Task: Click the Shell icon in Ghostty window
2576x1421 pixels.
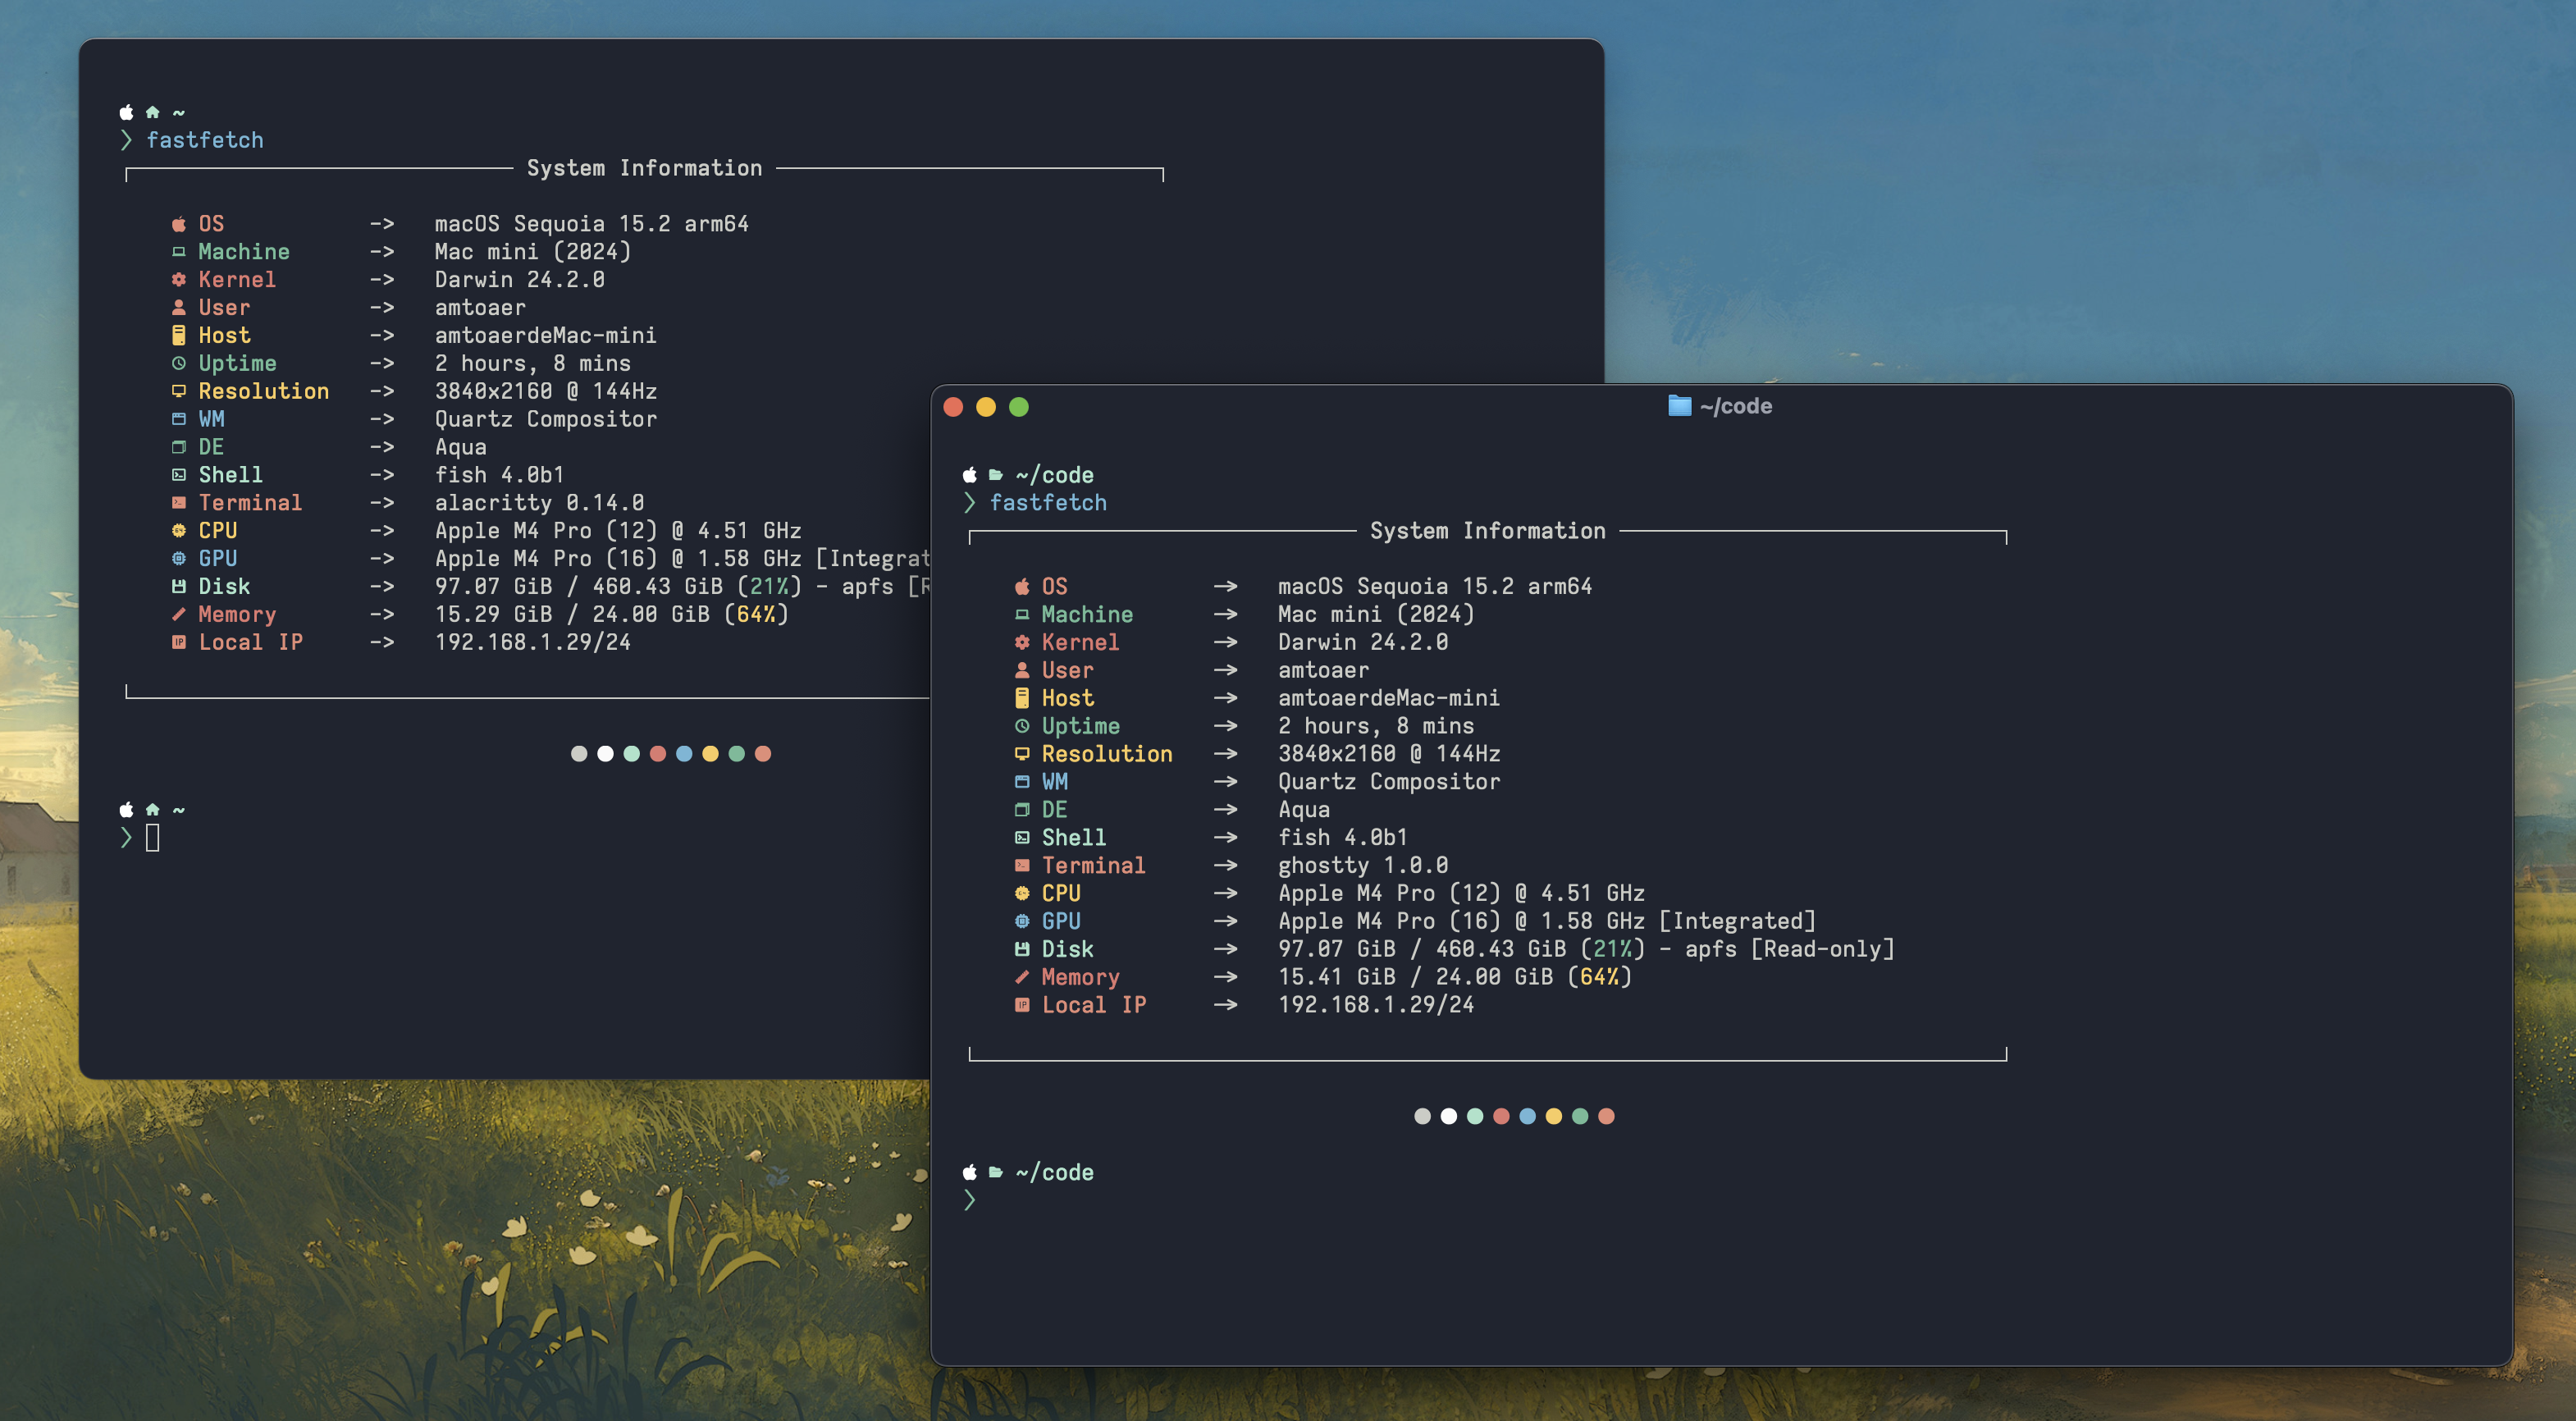Action: coord(1022,838)
